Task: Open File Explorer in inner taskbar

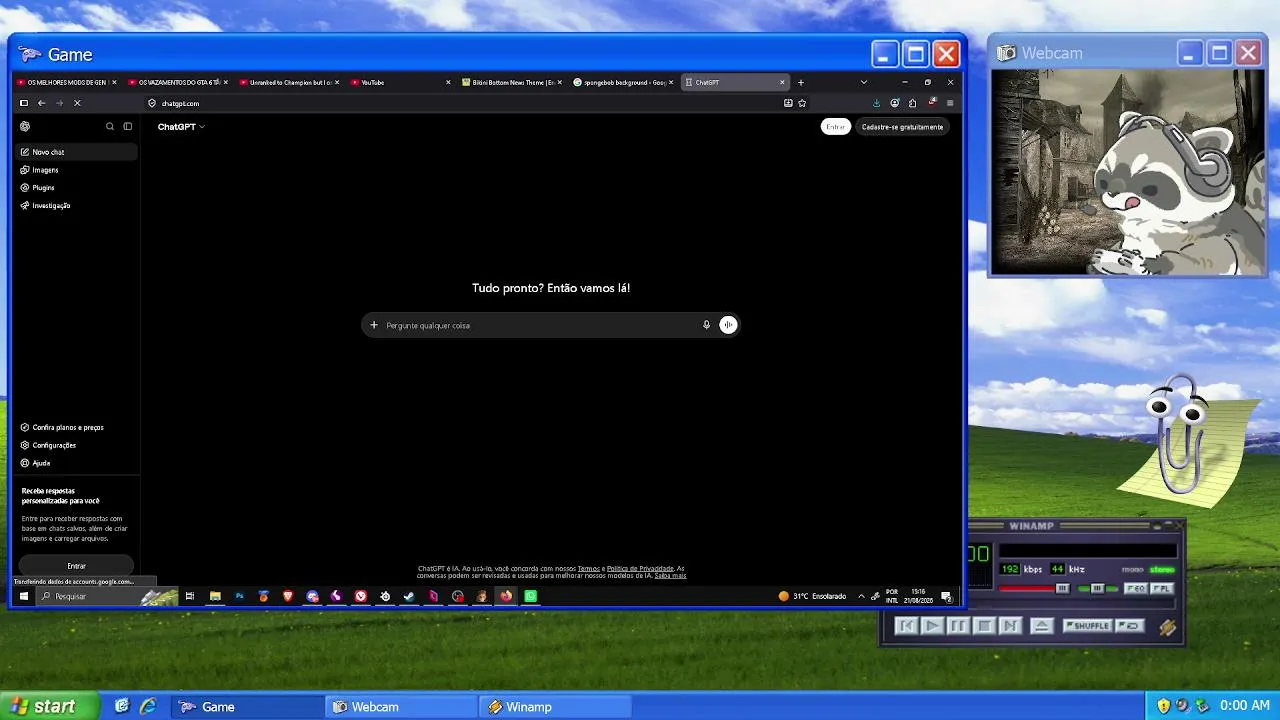Action: pos(215,596)
